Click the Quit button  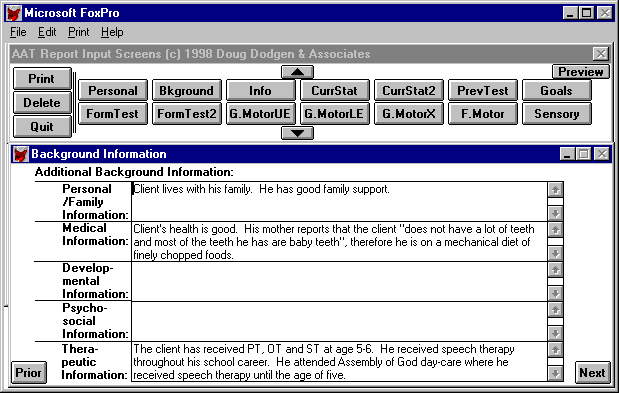coord(42,127)
